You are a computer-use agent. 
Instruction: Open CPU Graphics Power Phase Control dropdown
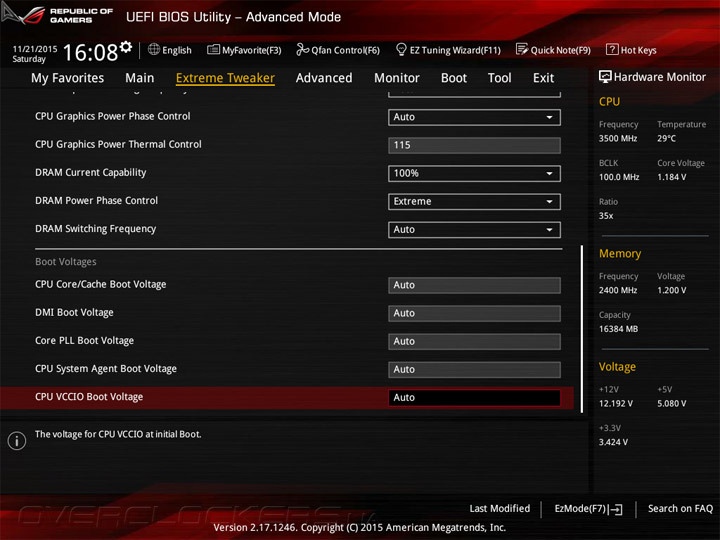coord(474,117)
